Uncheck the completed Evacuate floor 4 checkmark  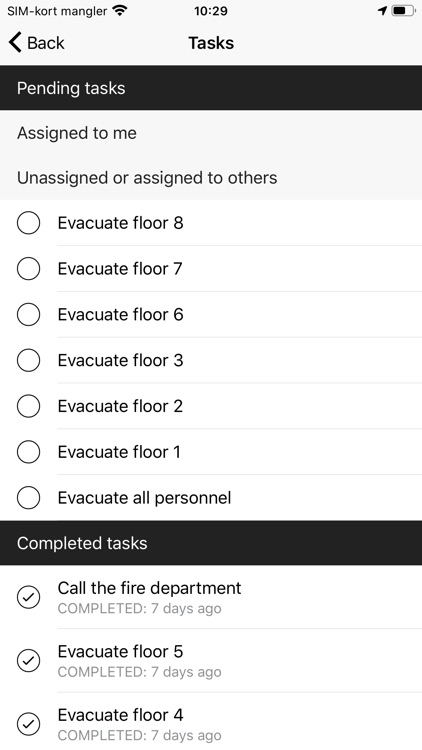(x=28, y=724)
